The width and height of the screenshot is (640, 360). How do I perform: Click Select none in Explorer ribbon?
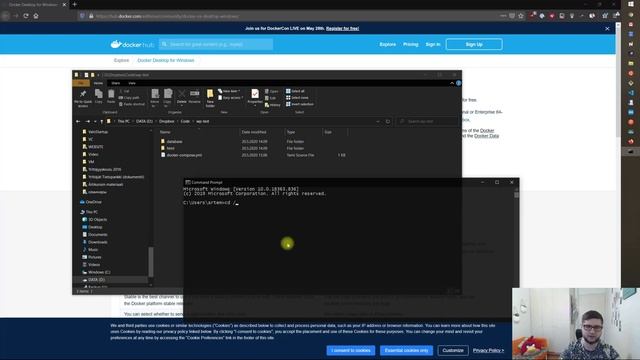tap(297, 98)
